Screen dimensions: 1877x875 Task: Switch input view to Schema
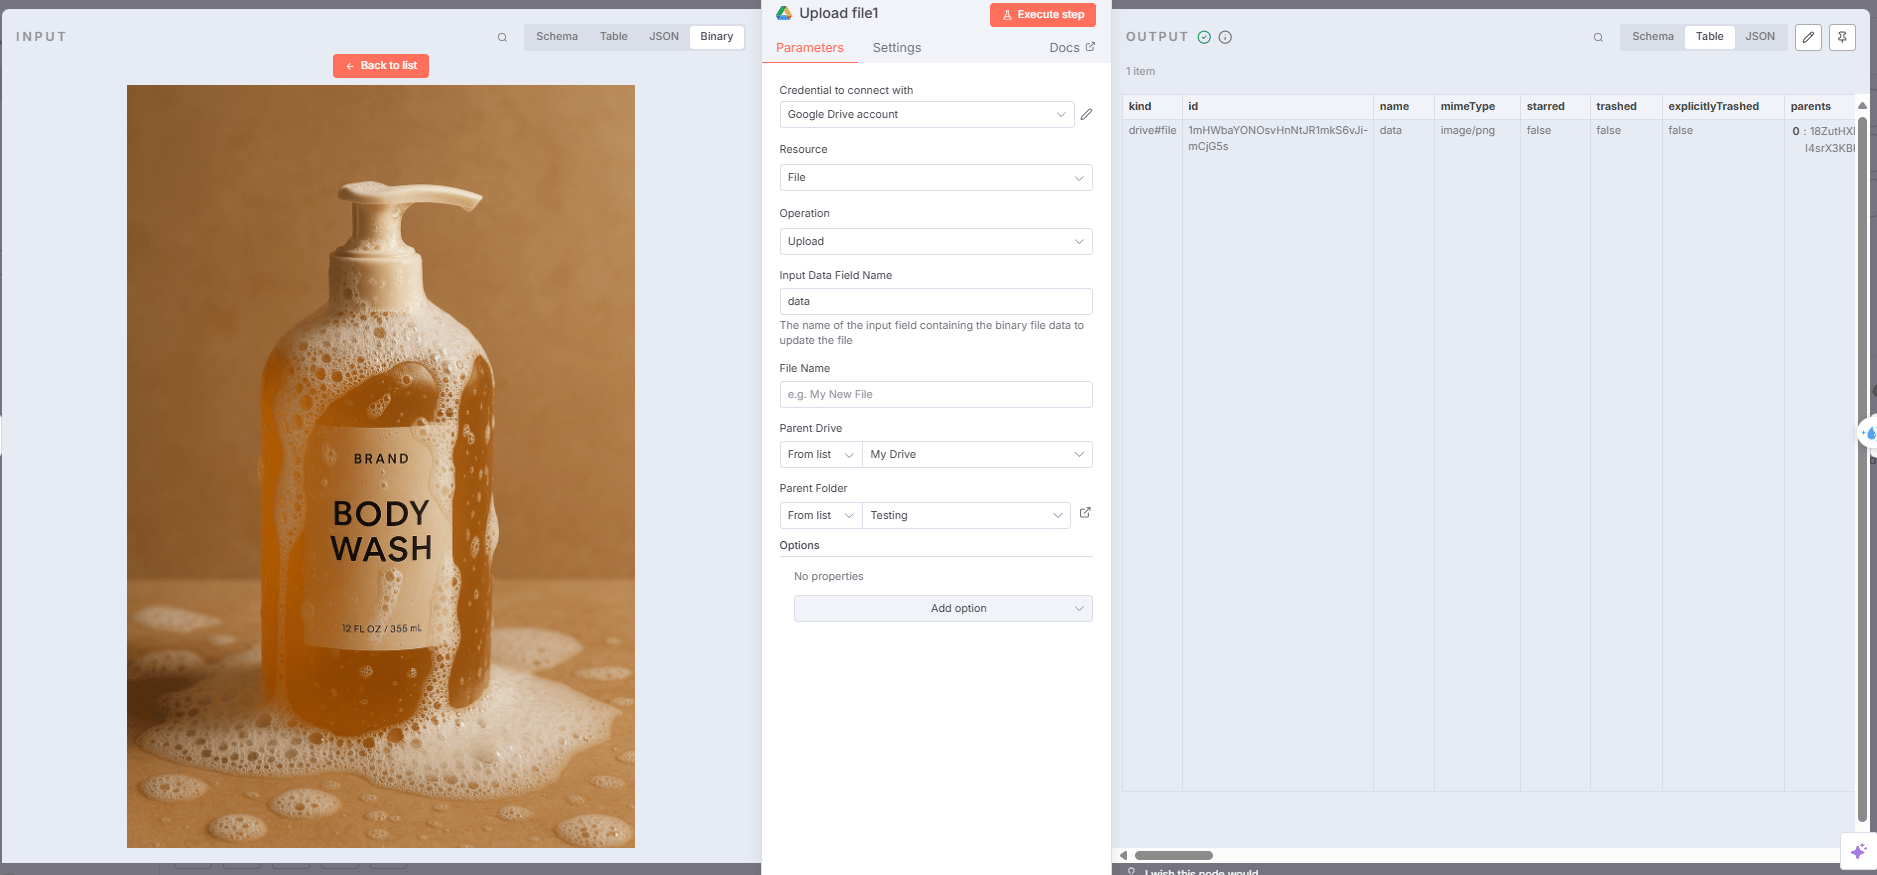557,37
